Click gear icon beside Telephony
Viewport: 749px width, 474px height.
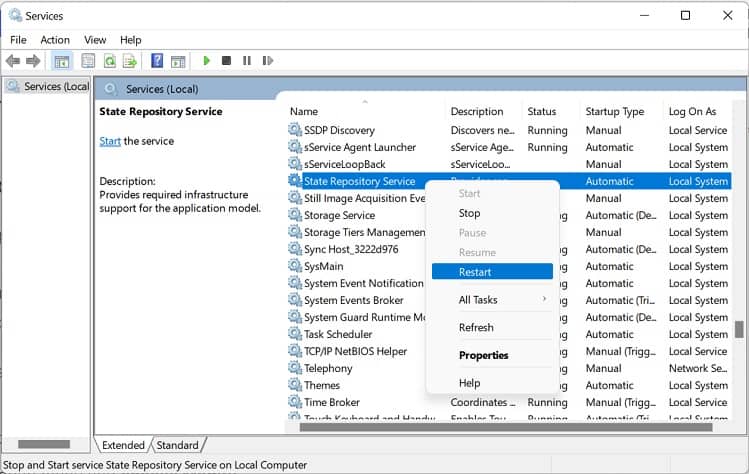(x=295, y=367)
